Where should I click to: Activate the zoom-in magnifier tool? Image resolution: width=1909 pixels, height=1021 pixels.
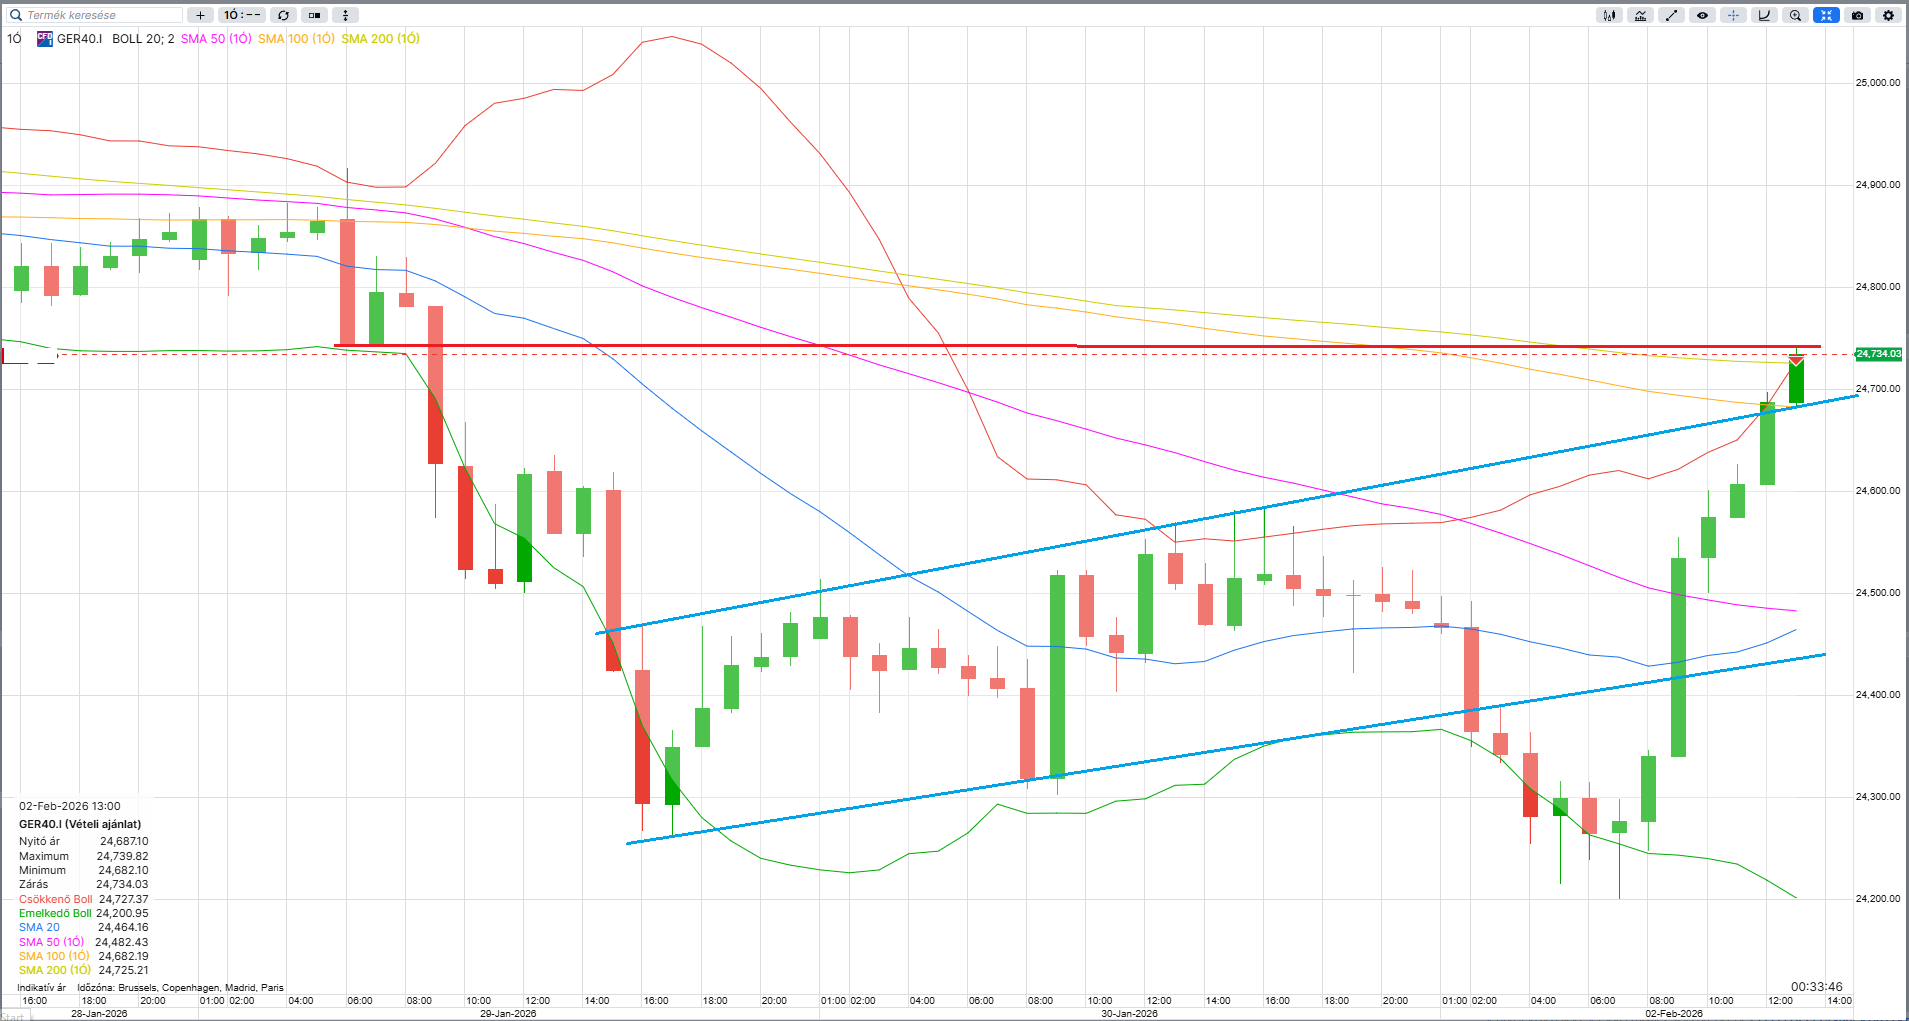[1795, 15]
